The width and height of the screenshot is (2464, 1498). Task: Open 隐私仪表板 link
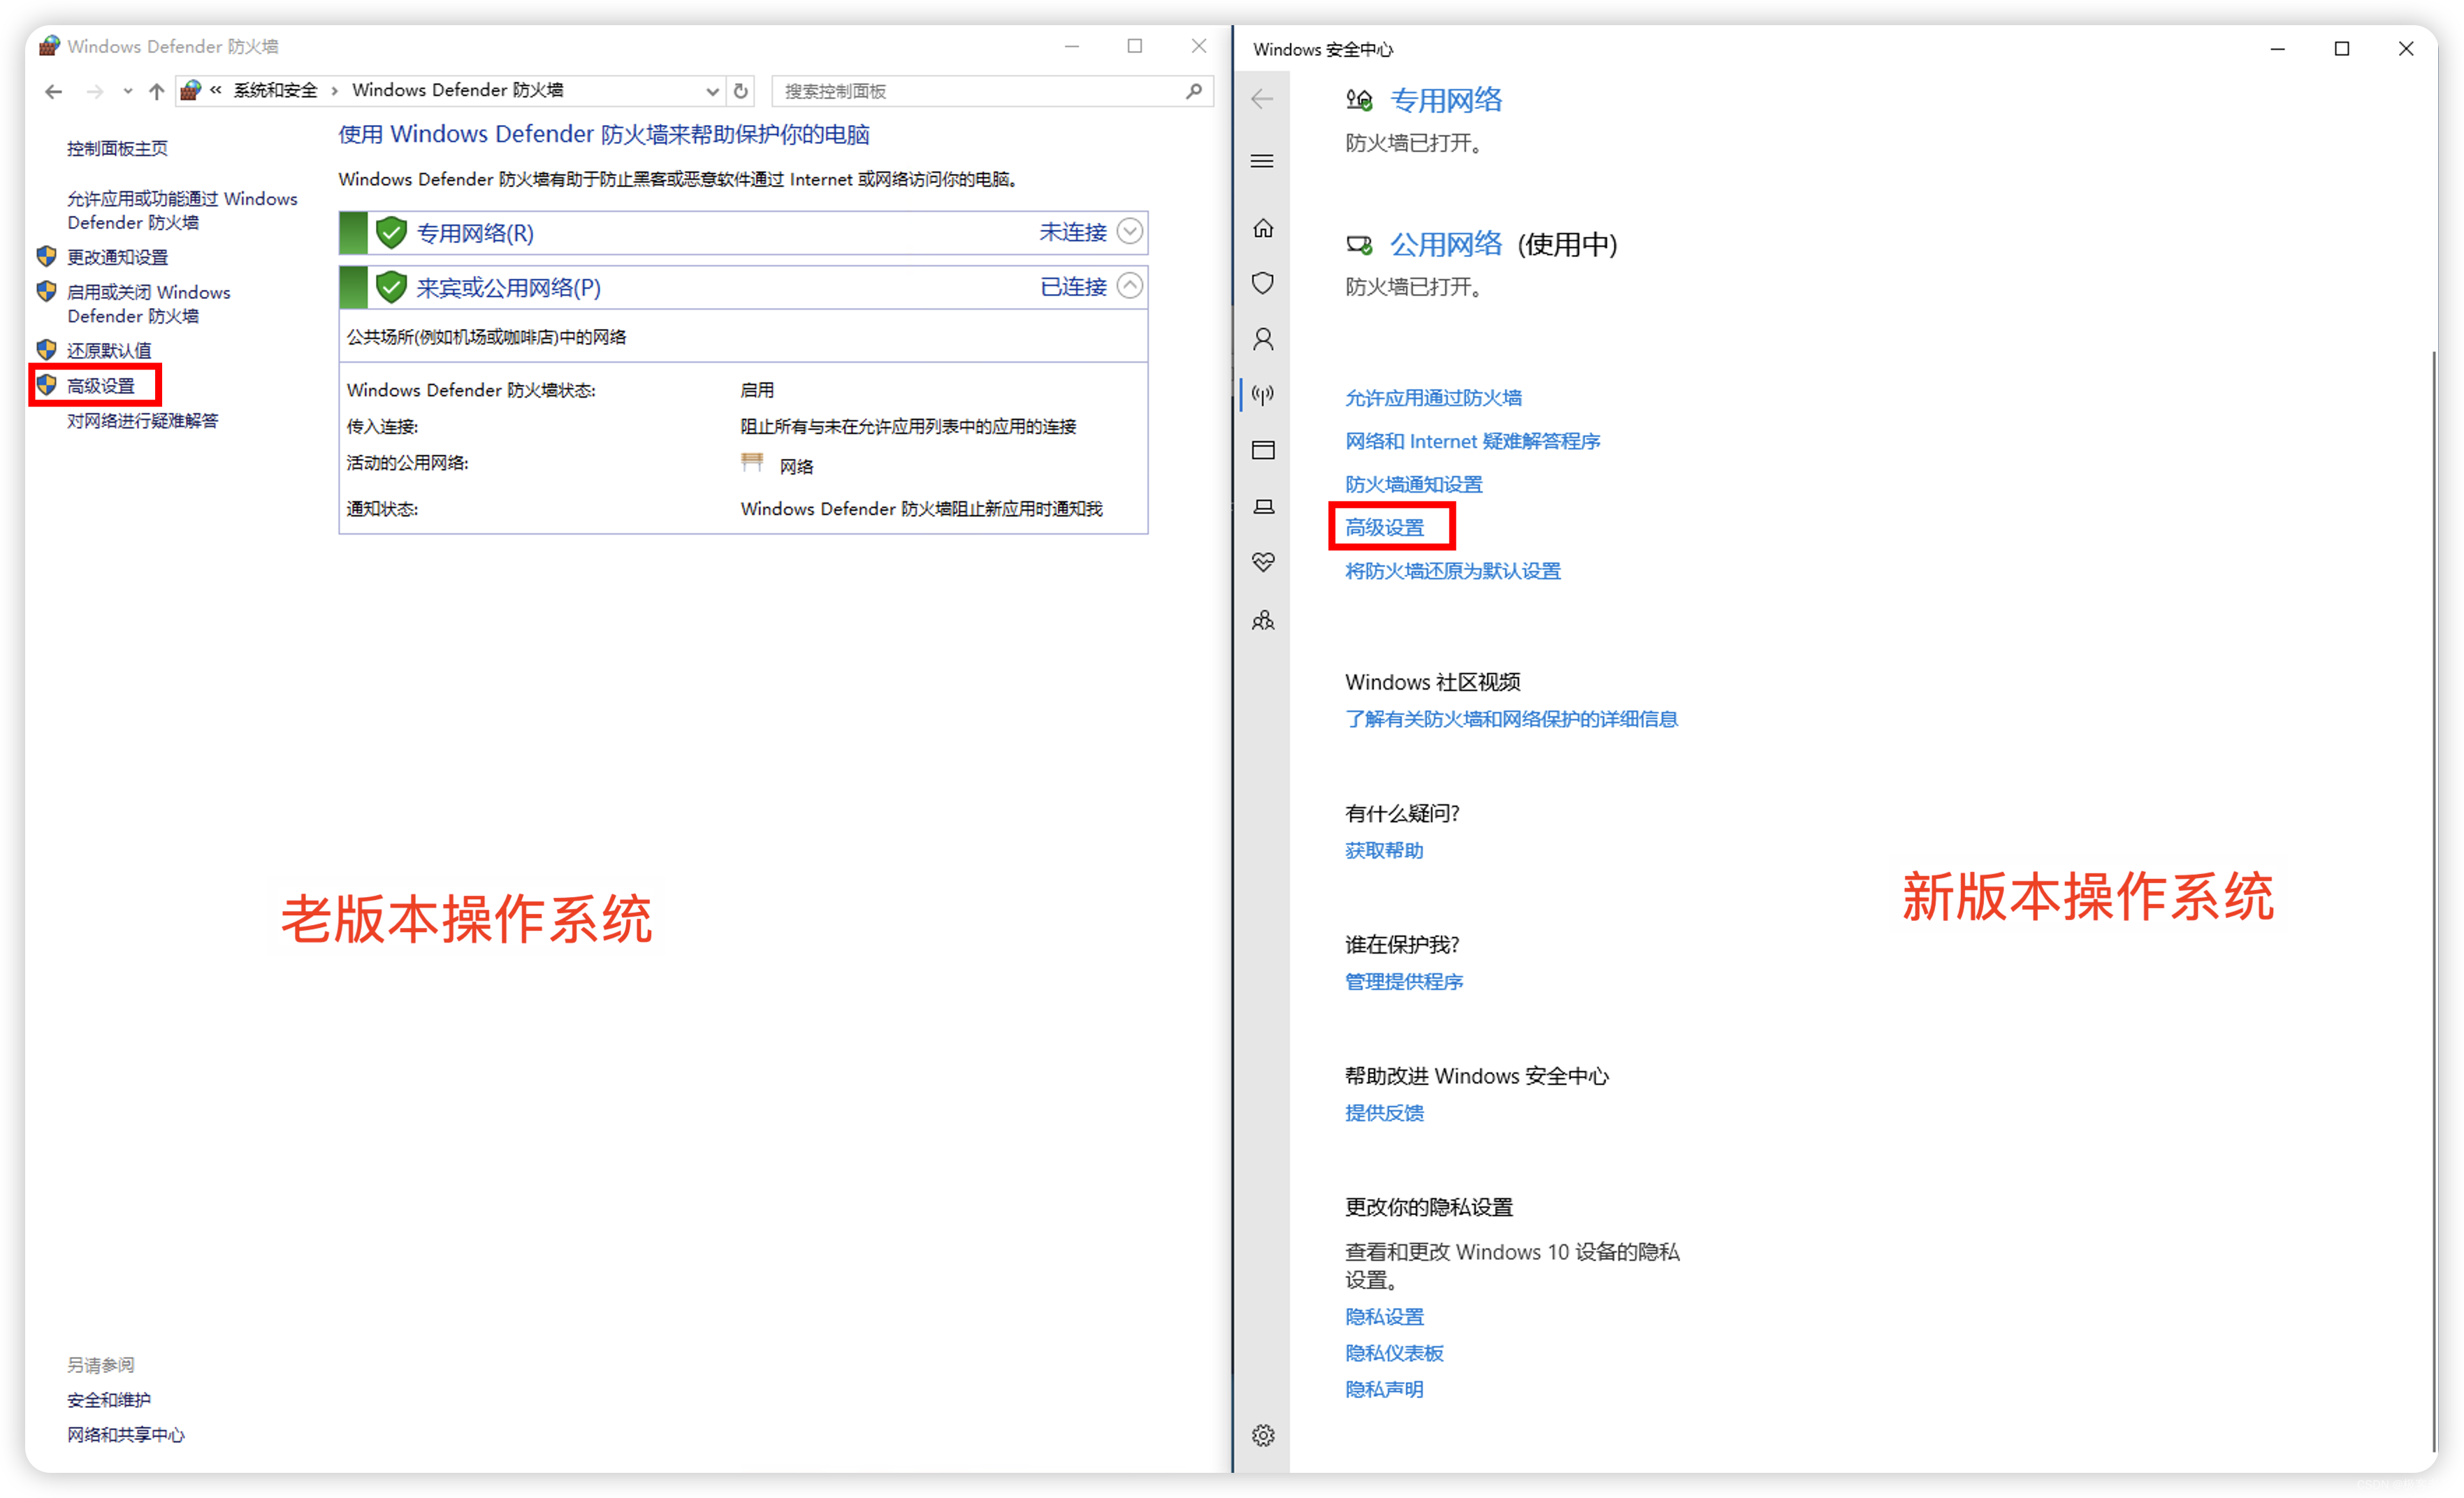(1394, 1352)
